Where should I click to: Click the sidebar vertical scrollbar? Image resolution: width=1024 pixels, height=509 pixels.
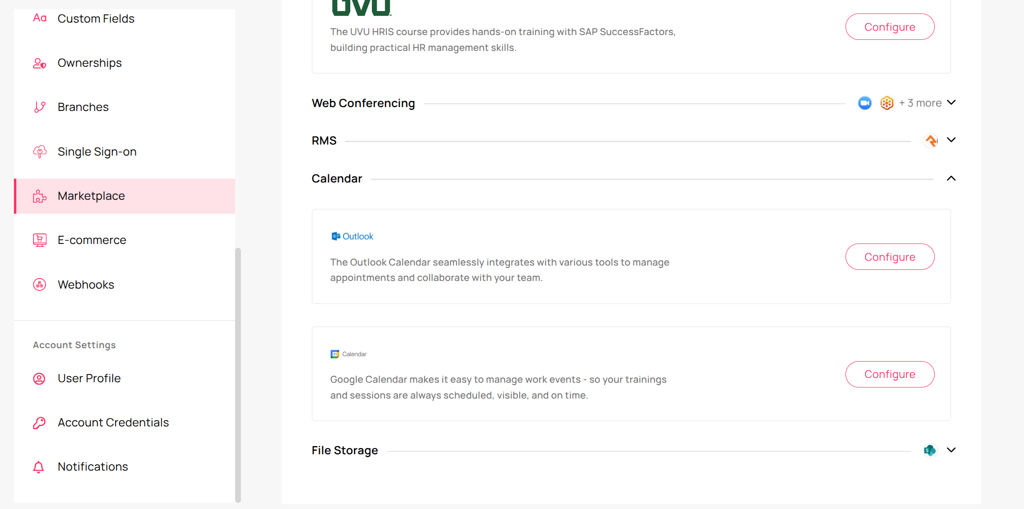click(238, 374)
